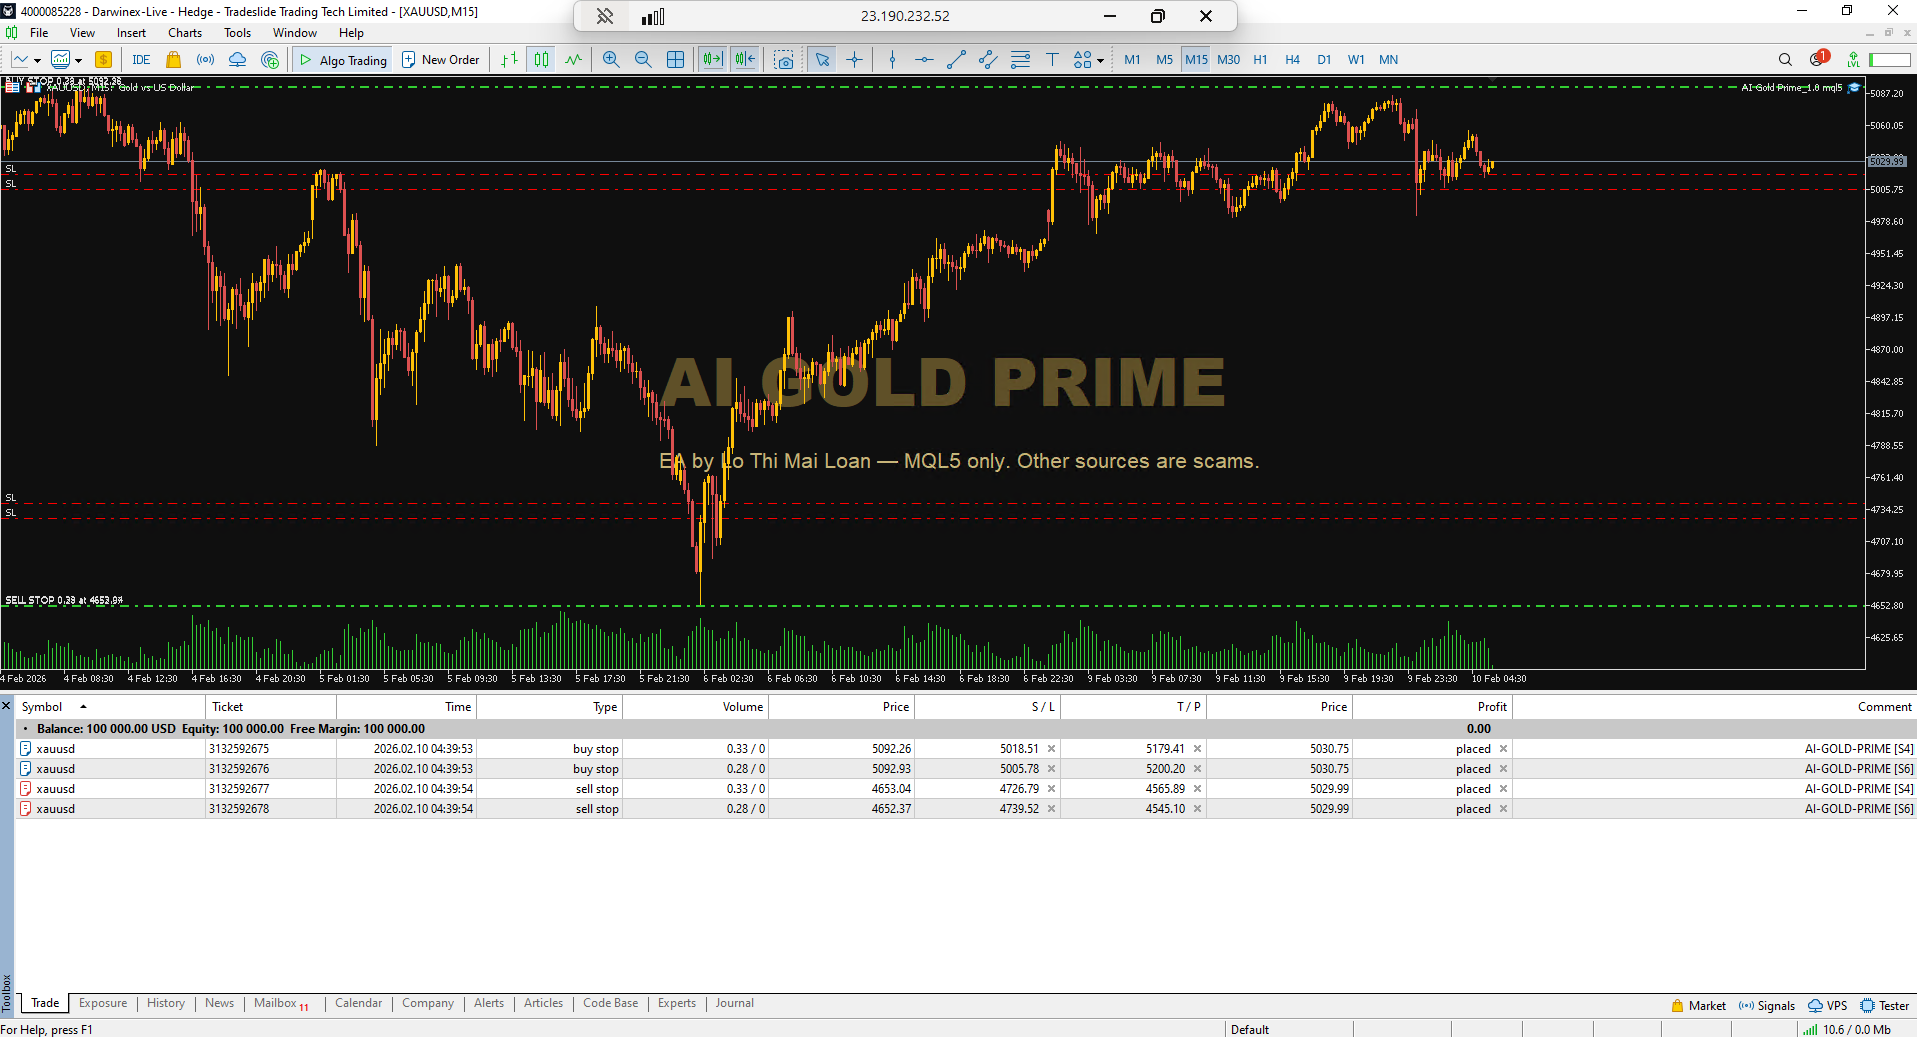Click the shapes objects tool icon
Viewport: 1917px width, 1037px height.
[1082, 60]
